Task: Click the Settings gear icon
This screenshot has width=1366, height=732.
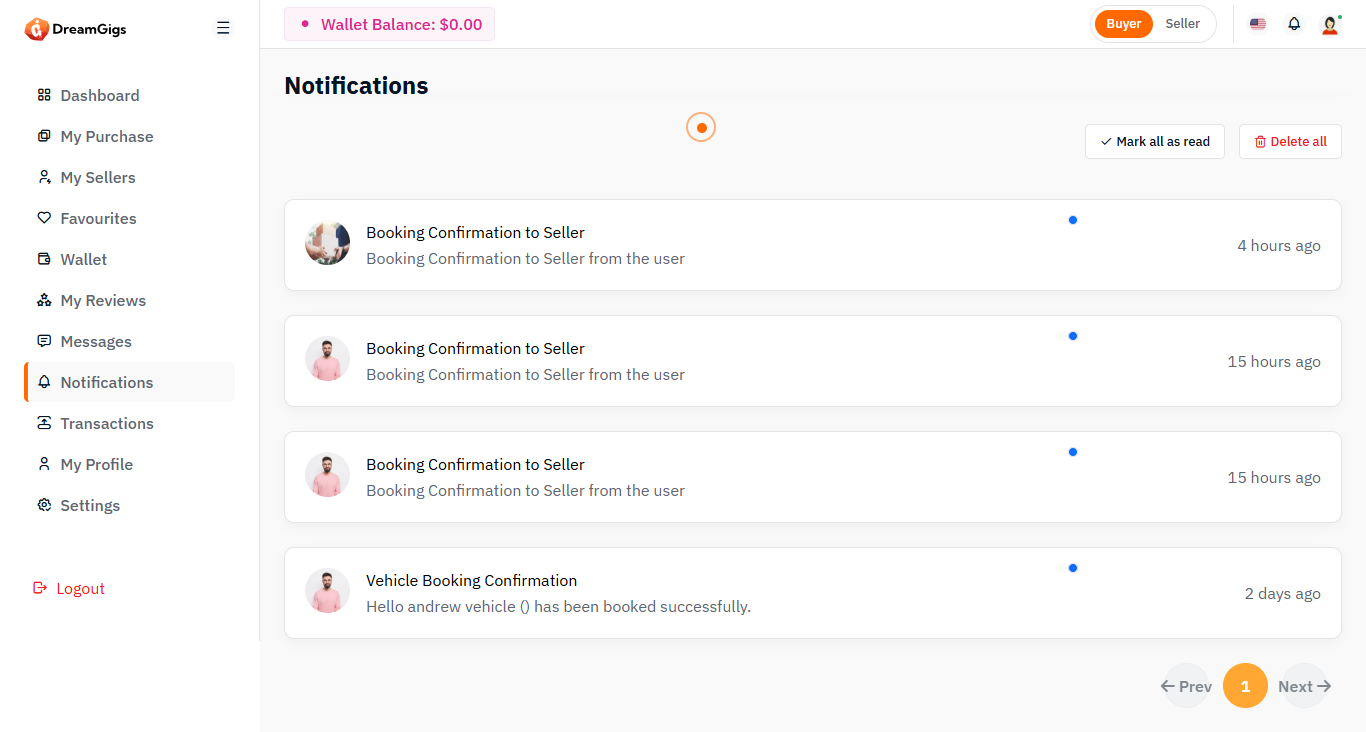Action: pos(44,505)
